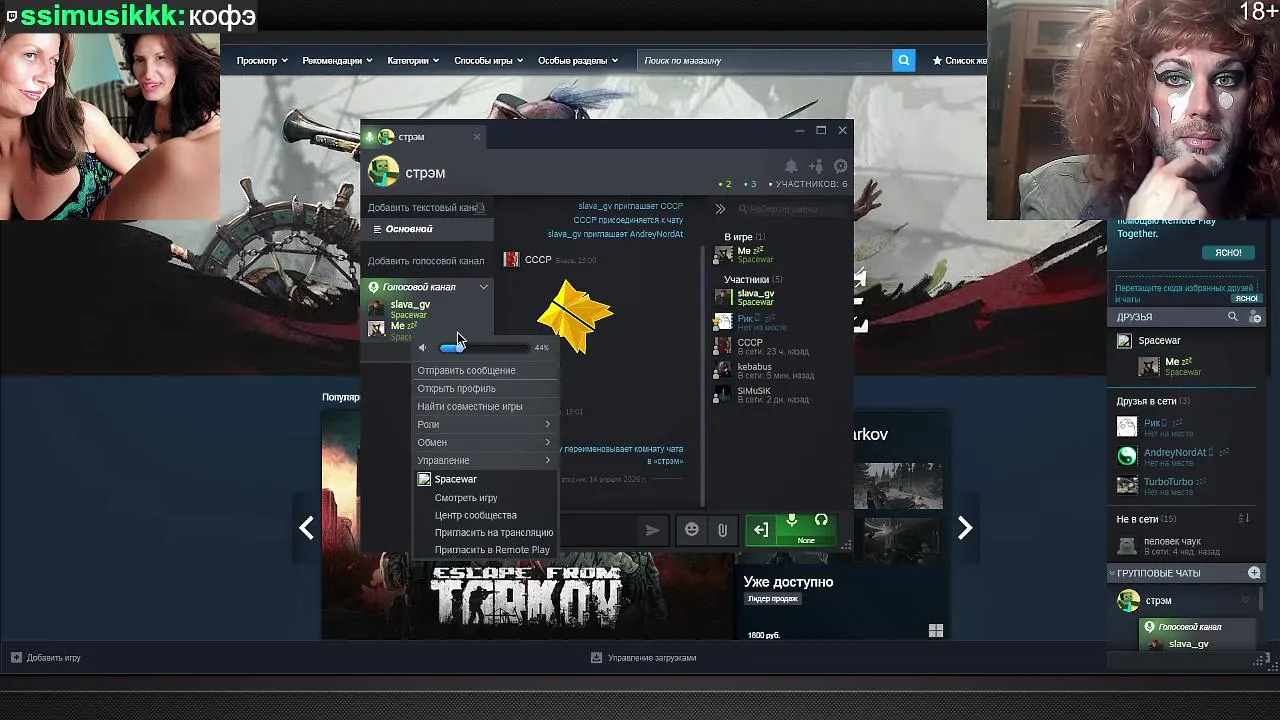
Task: Collapse member list with double-arrow icon
Action: click(720, 209)
